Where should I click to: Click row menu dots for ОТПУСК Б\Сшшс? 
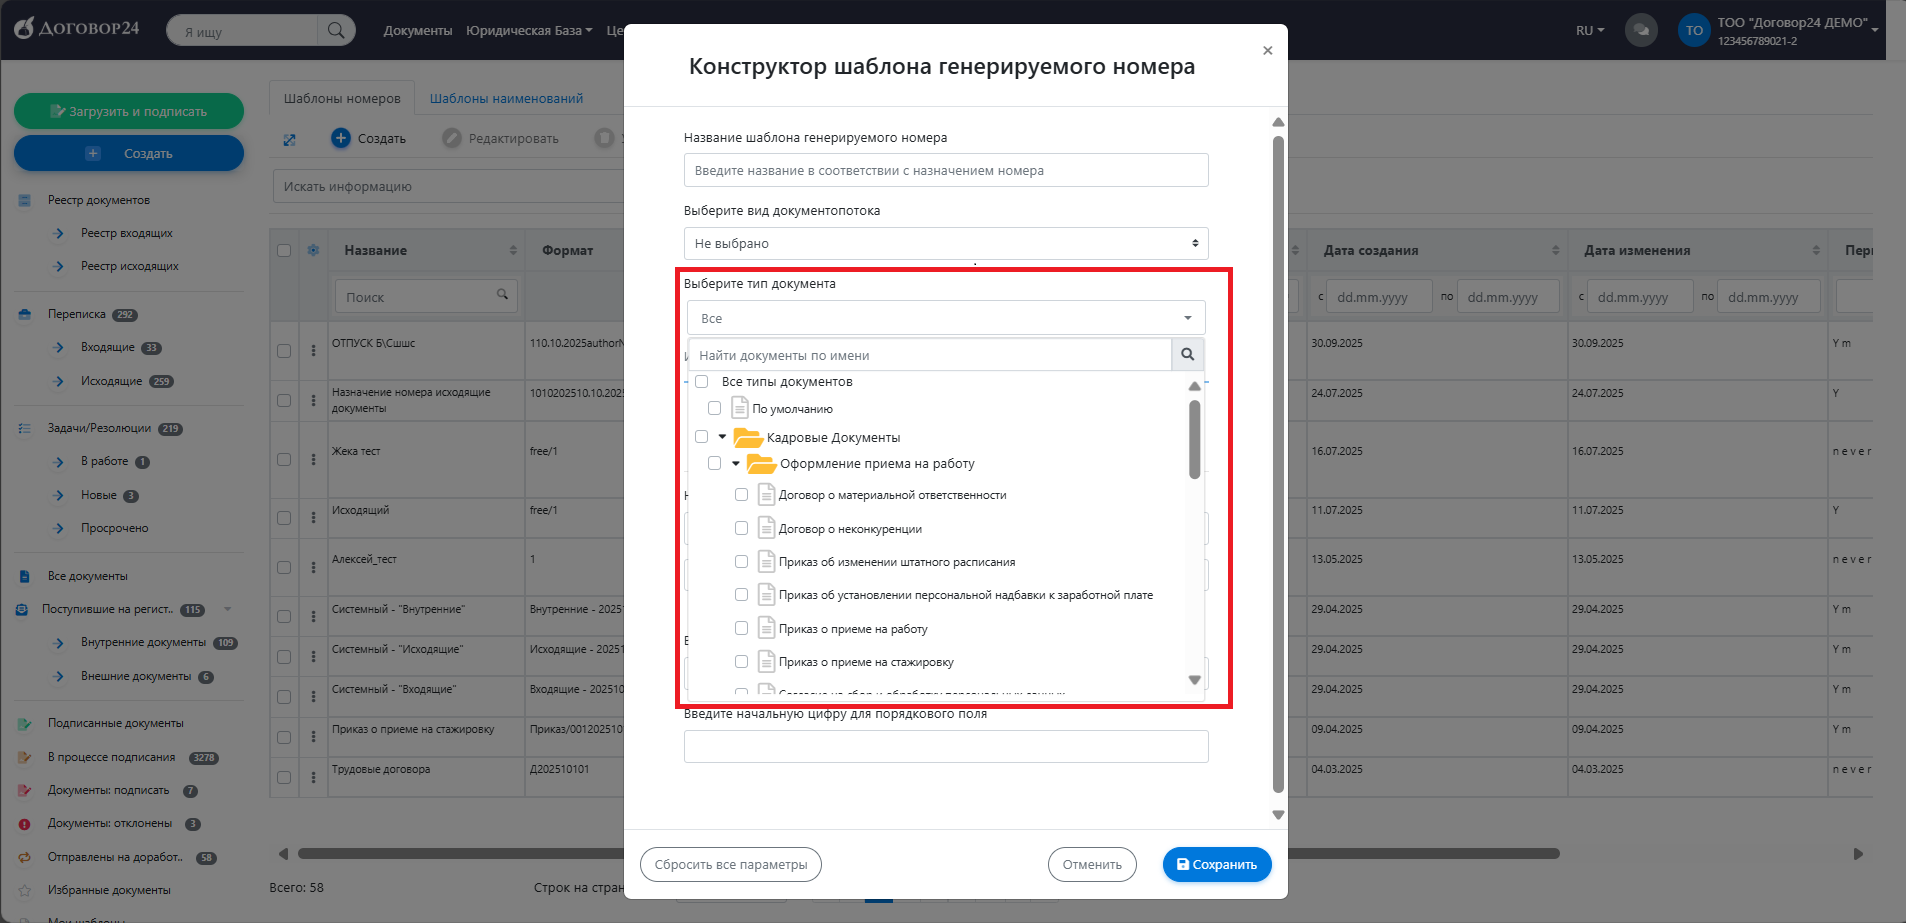[x=313, y=351]
